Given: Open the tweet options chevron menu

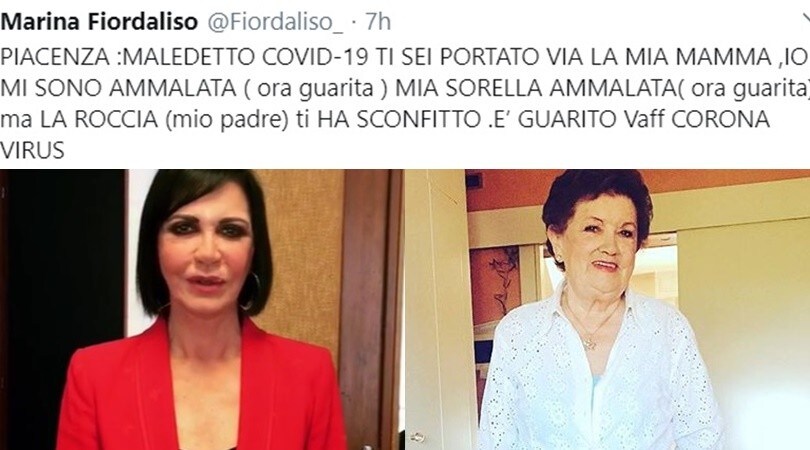Looking at the screenshot, I should coord(805,19).
